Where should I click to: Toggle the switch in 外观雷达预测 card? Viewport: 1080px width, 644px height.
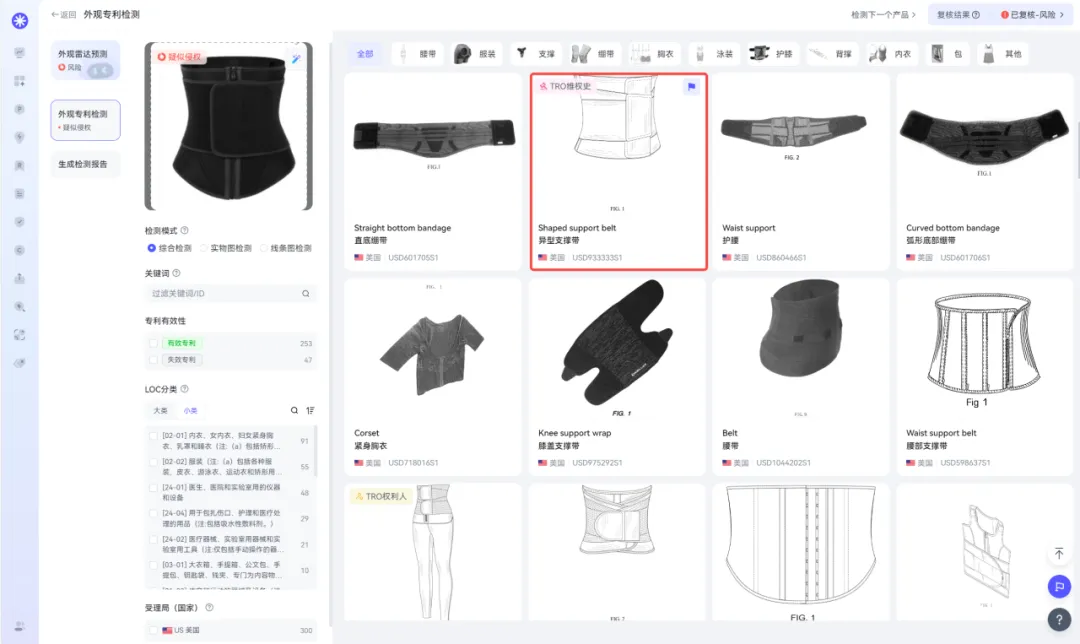coord(100,70)
